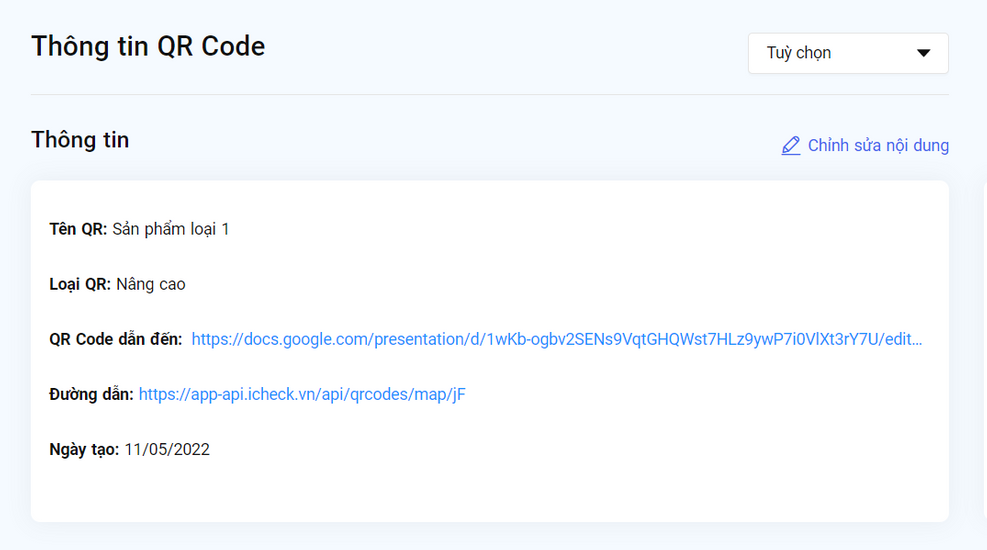987x550 pixels.
Task: Click the "Ngày tạo:" label
Action: pos(84,449)
